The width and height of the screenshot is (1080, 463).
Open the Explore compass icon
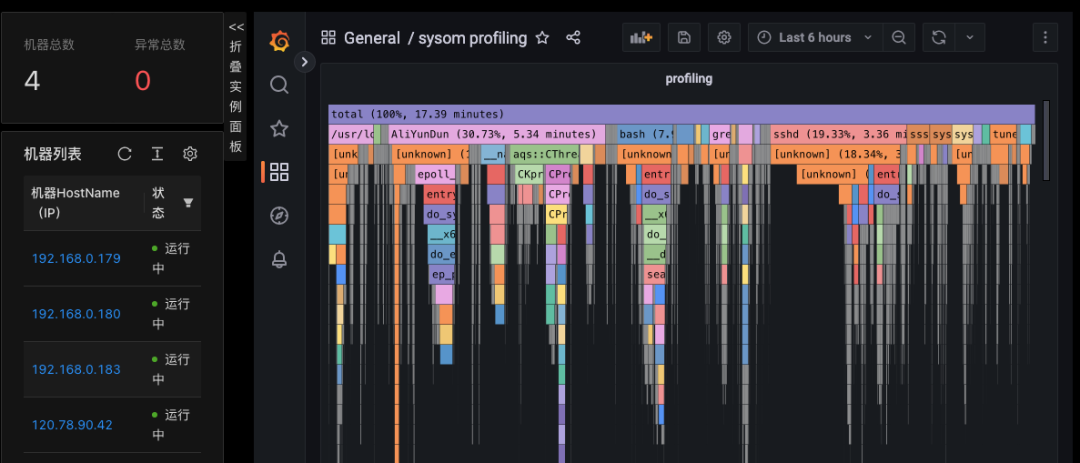(x=279, y=216)
